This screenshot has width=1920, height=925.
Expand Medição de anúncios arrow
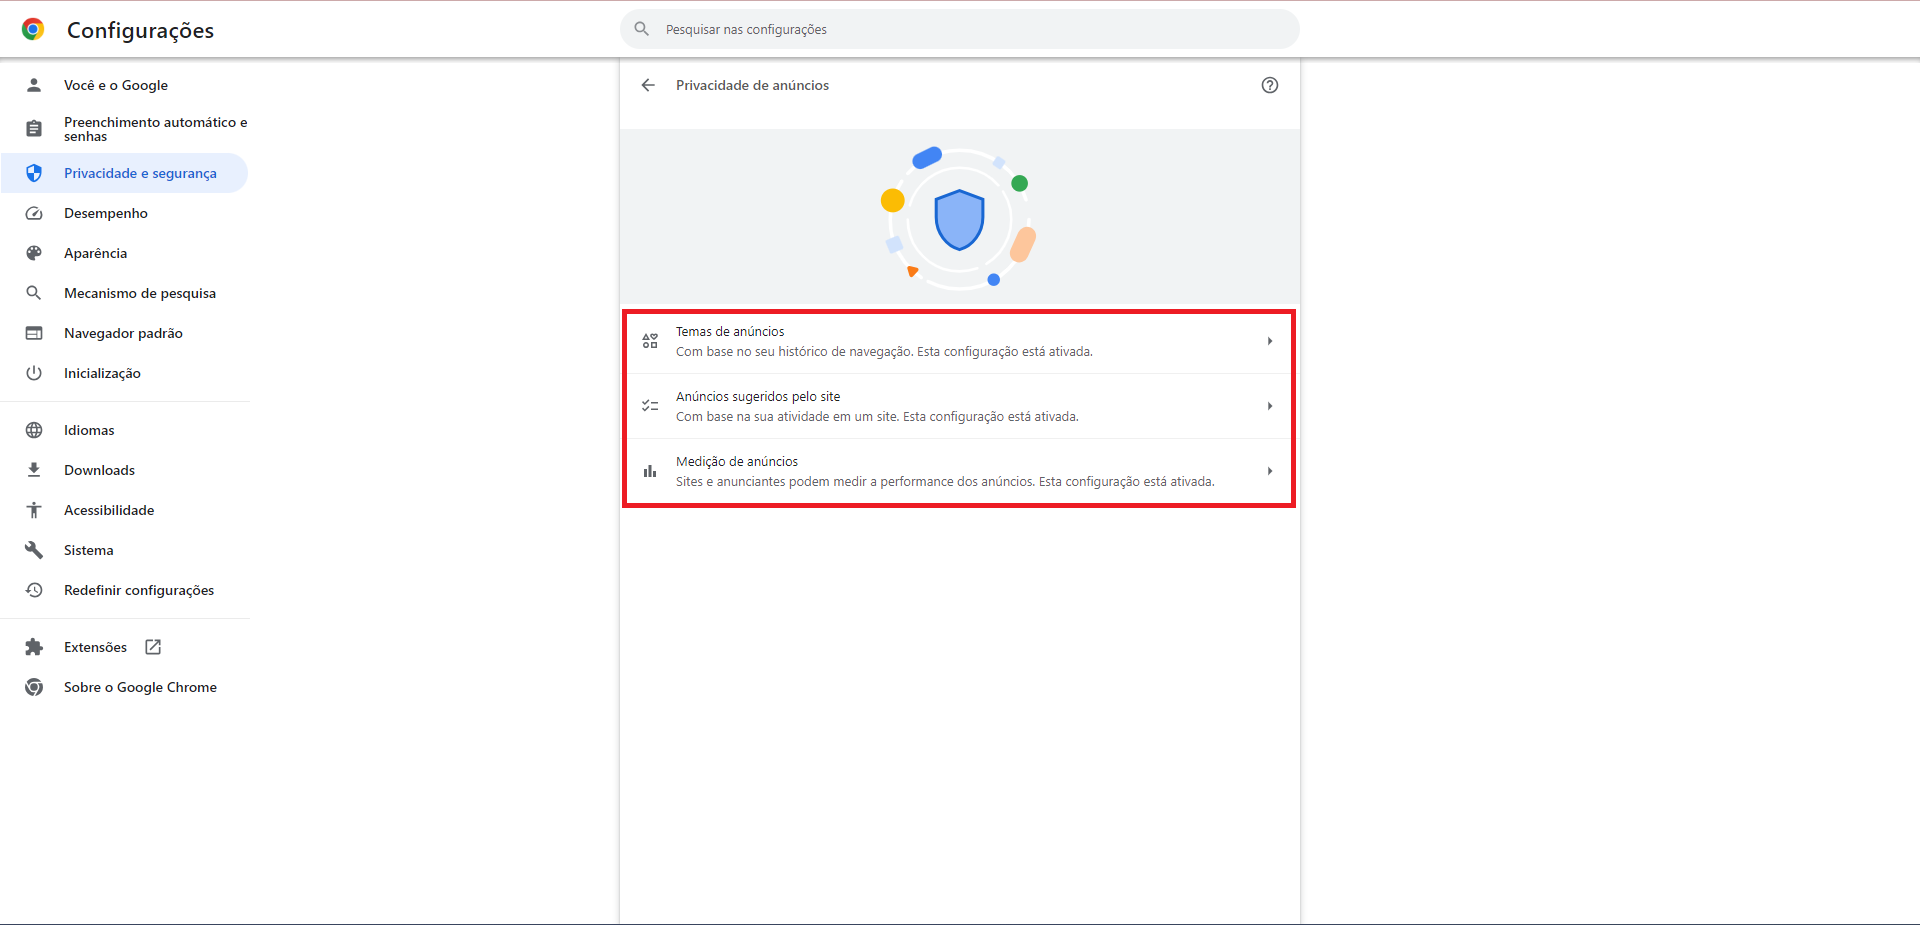(1269, 471)
